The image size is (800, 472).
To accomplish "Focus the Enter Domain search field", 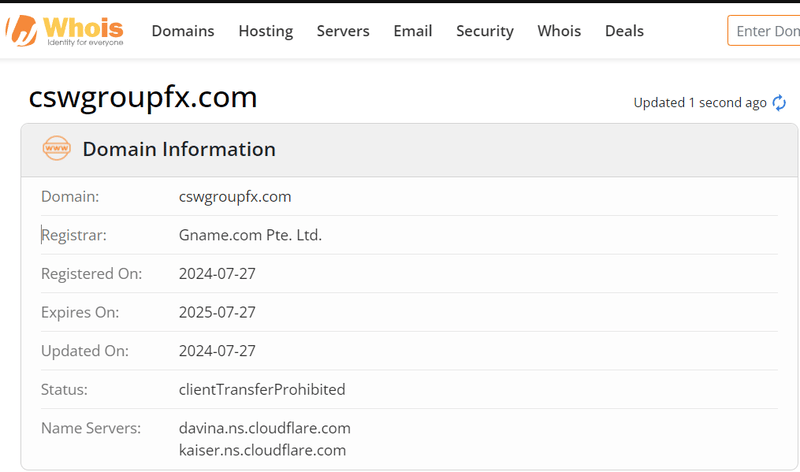I will click(x=764, y=31).
